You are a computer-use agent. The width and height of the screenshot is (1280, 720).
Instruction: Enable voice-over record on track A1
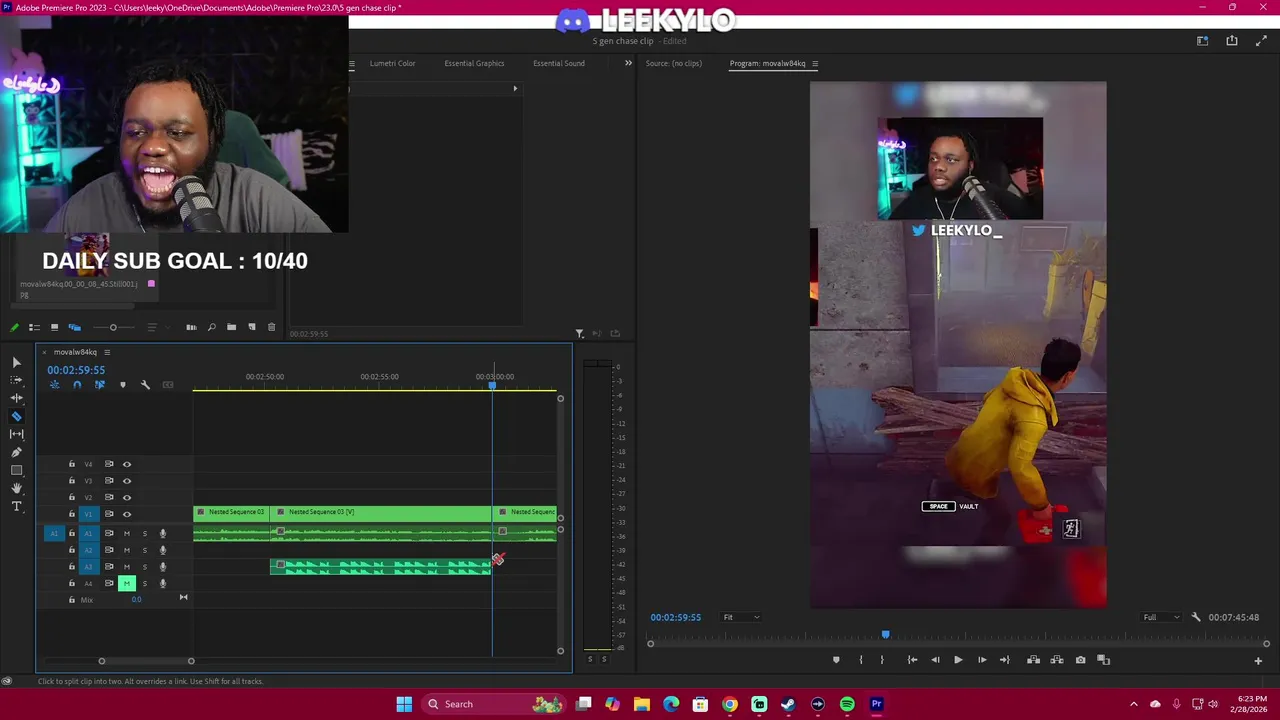pyautogui.click(x=163, y=533)
